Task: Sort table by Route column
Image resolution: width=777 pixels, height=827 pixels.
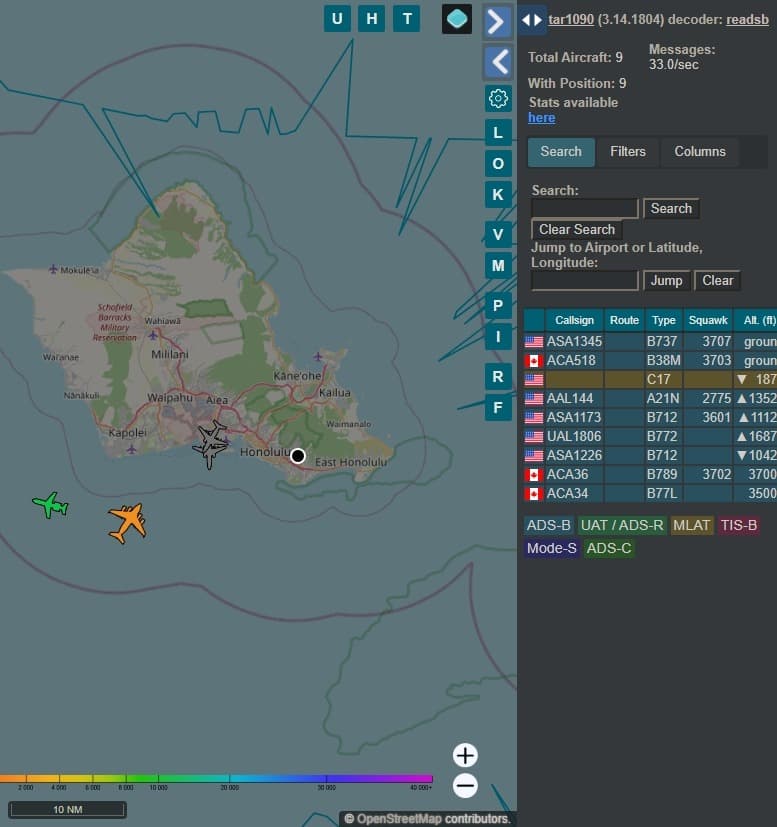Action: 624,320
